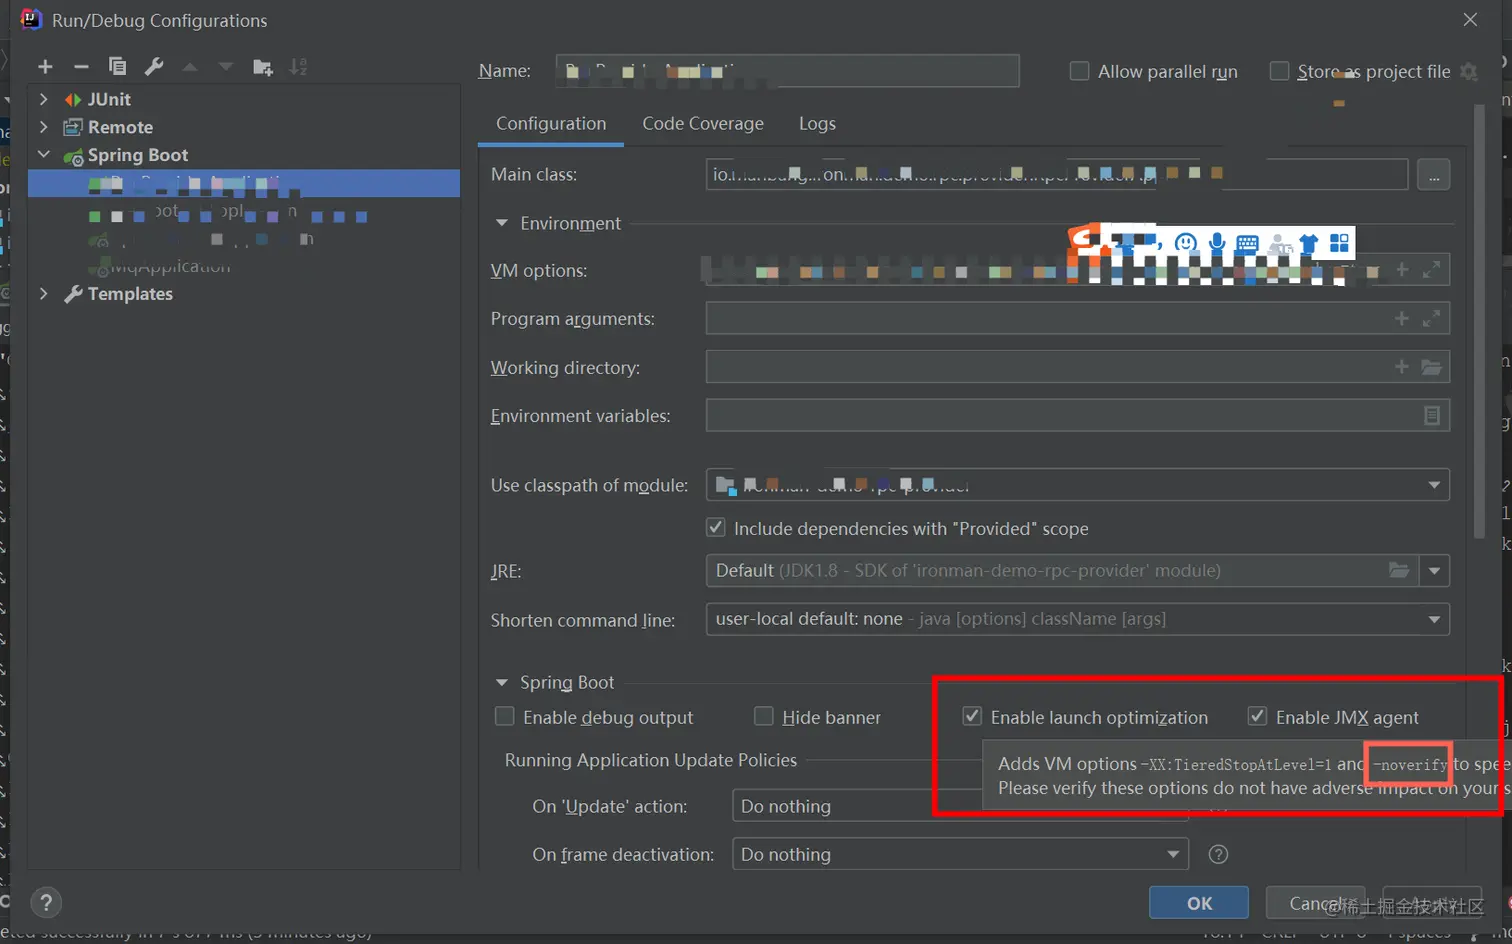
Task: Open help for frame deactivation policy
Action: [x=1218, y=854]
